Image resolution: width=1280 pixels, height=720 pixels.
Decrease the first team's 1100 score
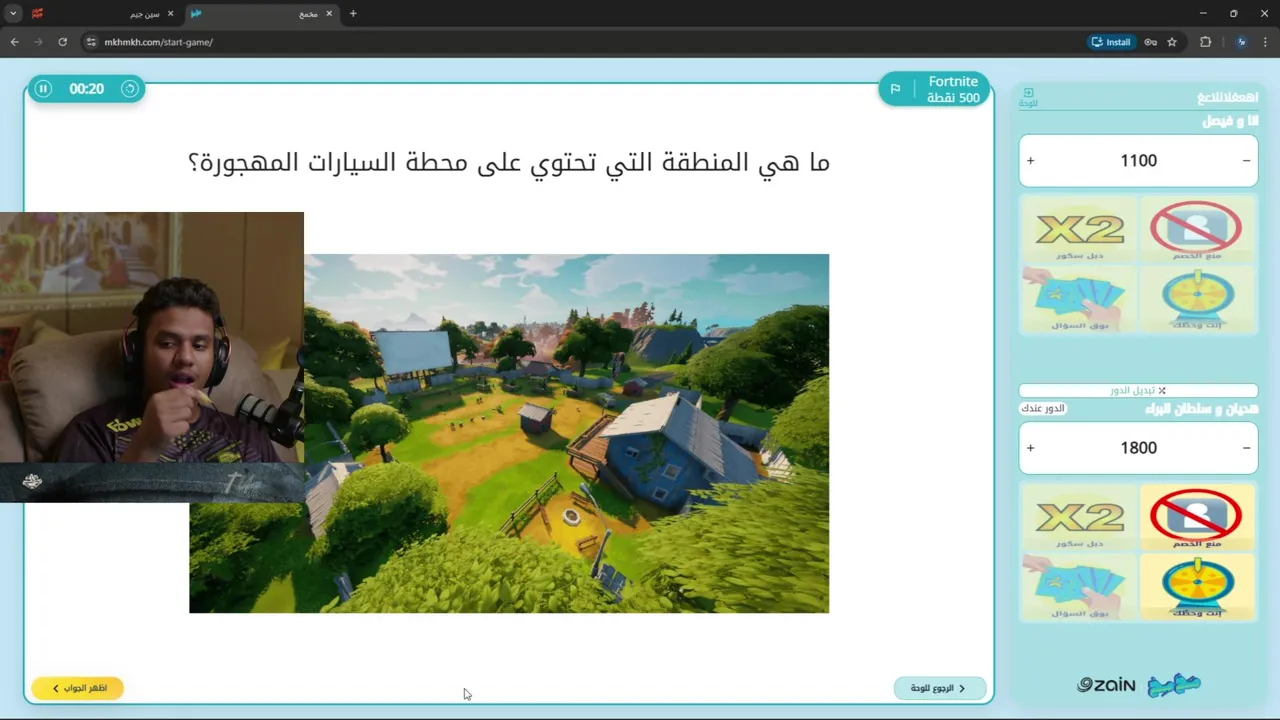(1246, 161)
